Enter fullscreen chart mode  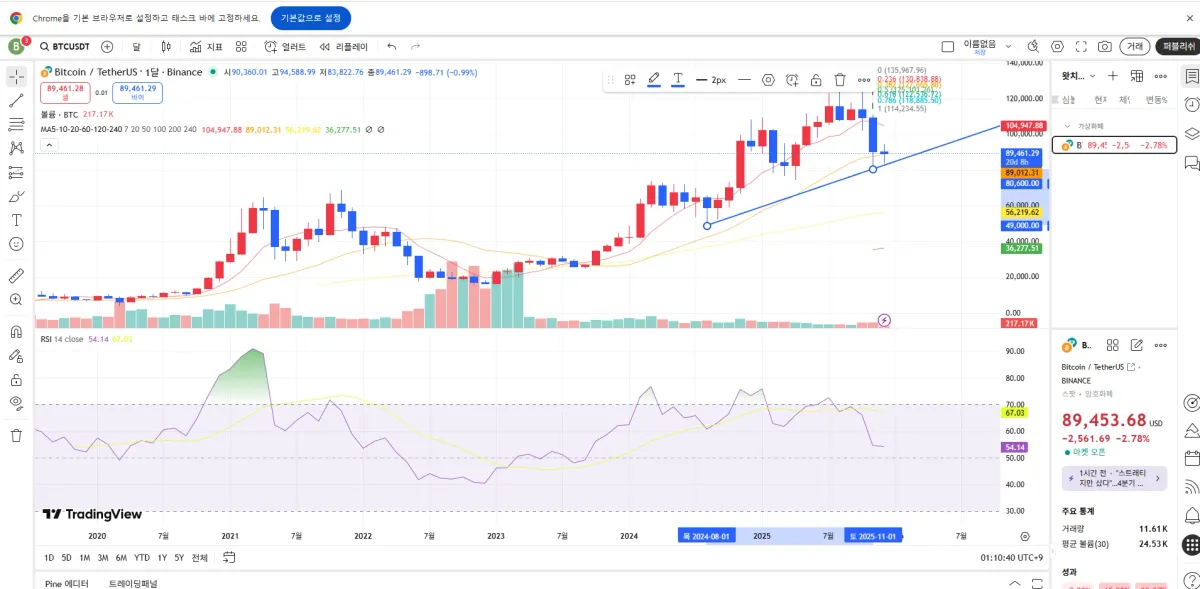coord(1081,47)
